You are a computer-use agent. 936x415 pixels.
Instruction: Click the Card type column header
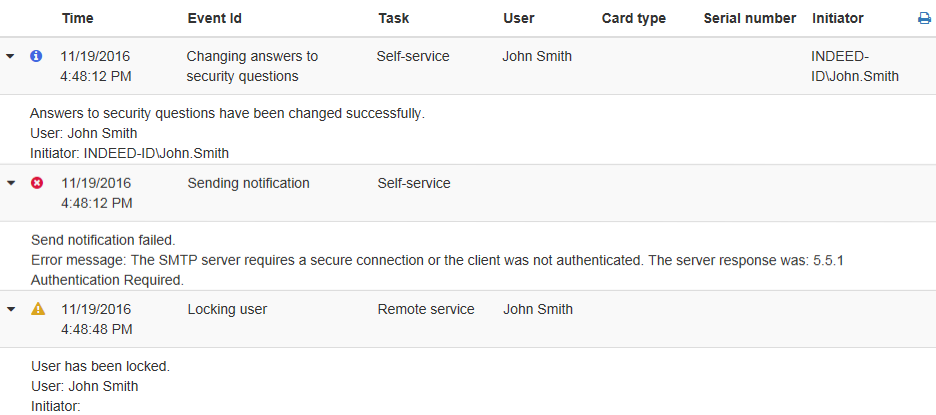click(633, 19)
